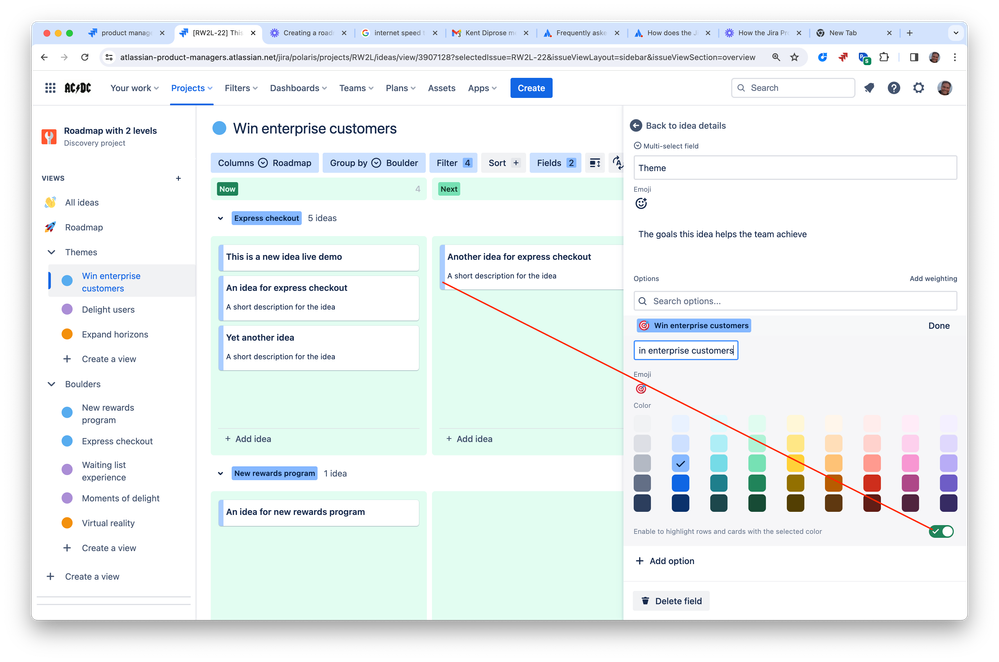The width and height of the screenshot is (999, 662).
Task: Select the dark green color swatch in the bottom row
Action: point(757,503)
